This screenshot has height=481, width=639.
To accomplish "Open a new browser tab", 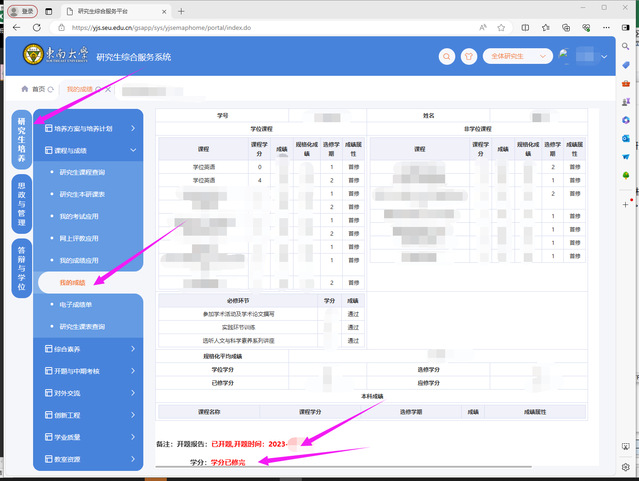I will click(180, 10).
